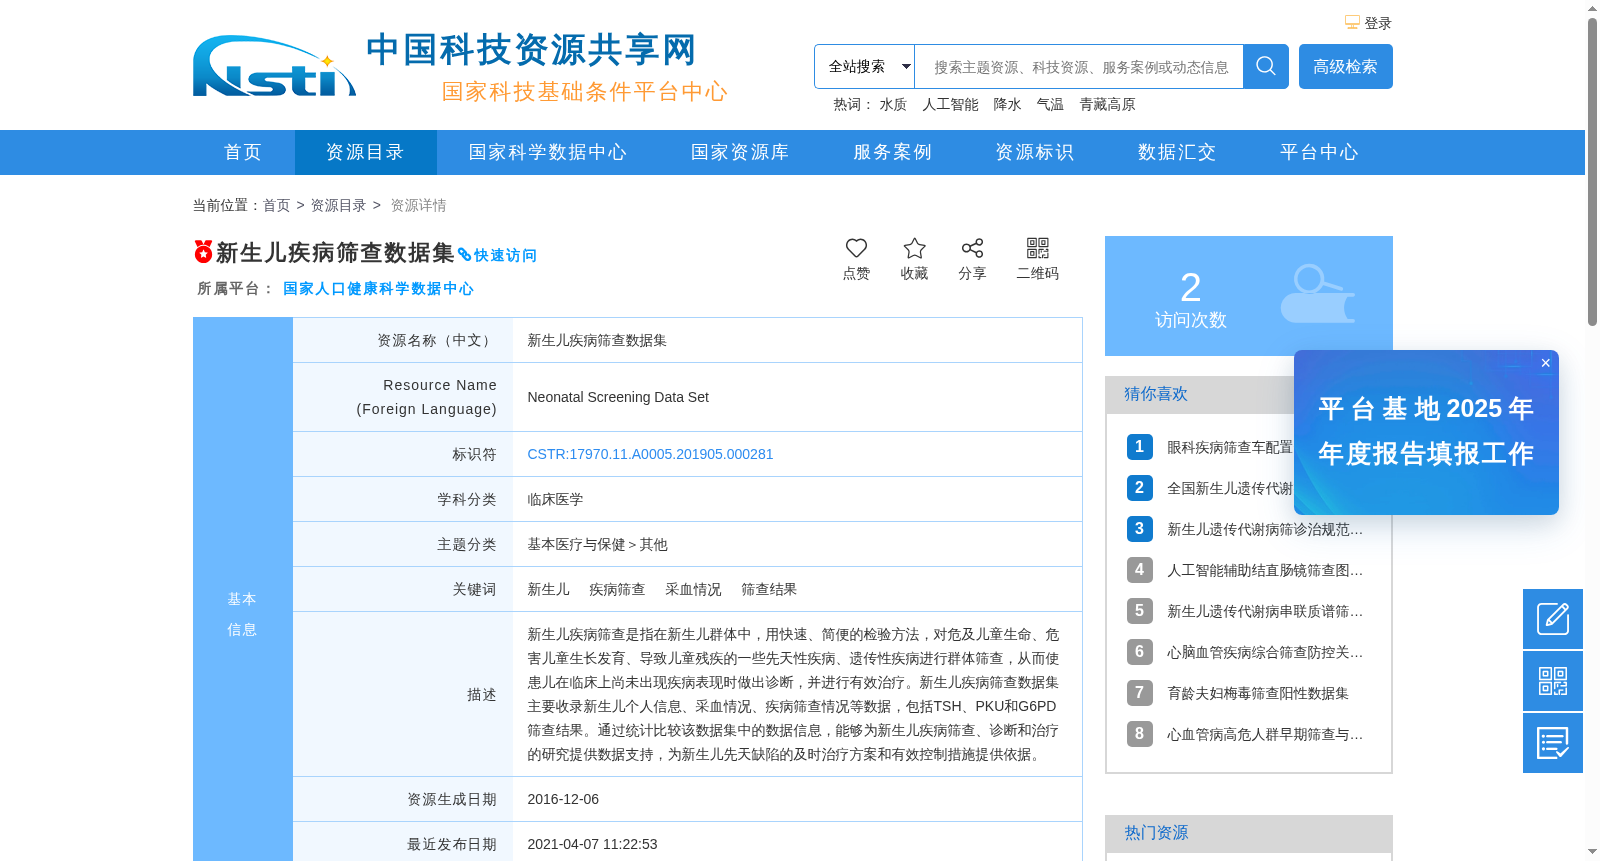Click publish date 2021-04-07 11:22:53
1600x861 pixels.
[592, 844]
